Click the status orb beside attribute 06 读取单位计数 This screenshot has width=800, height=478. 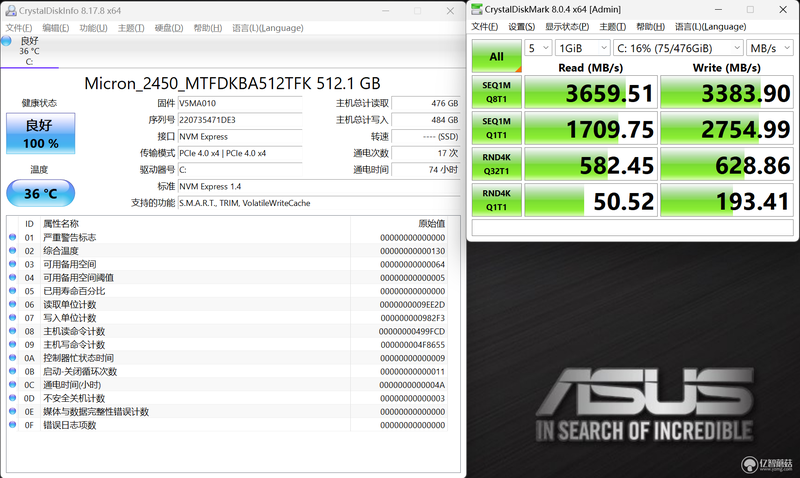click(13, 304)
